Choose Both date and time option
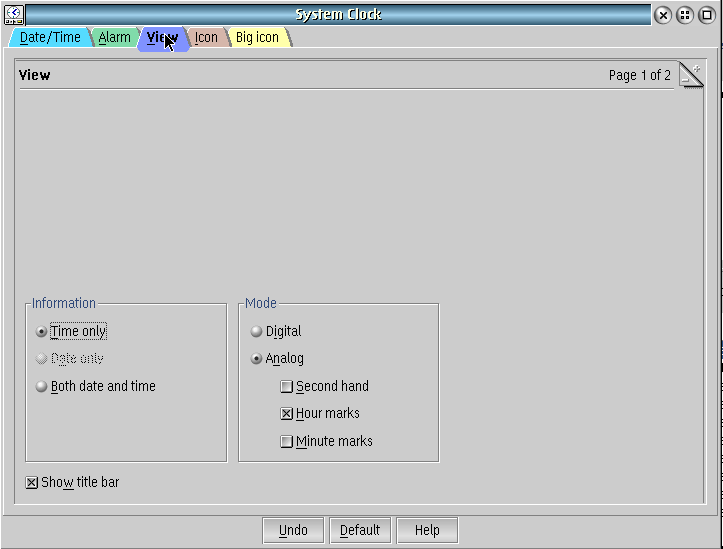This screenshot has height=549, width=723. (95, 386)
